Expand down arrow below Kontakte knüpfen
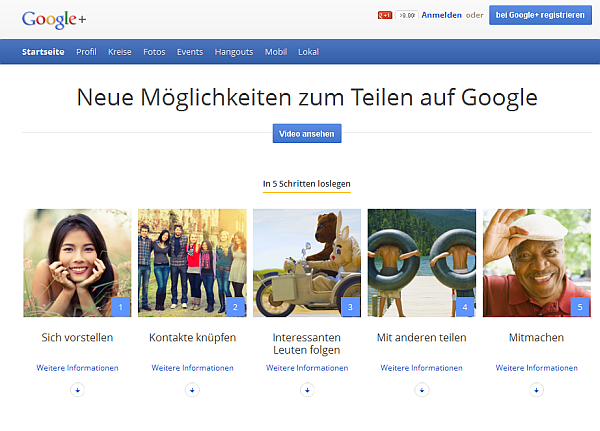This screenshot has width=600, height=431. click(192, 390)
